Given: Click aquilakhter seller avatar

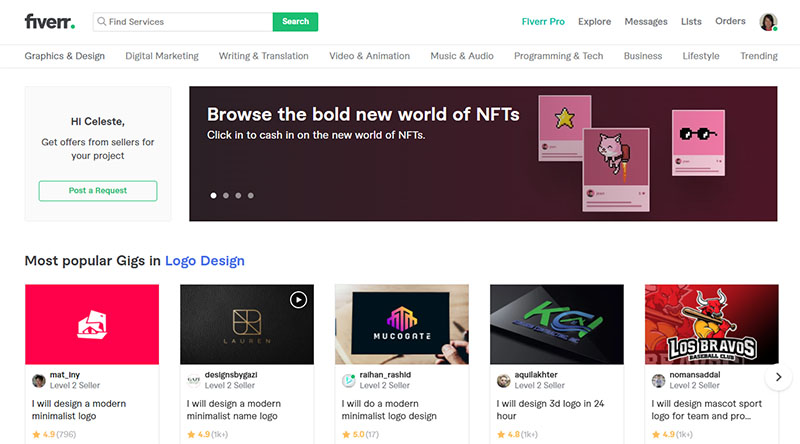Looking at the screenshot, I should (504, 381).
